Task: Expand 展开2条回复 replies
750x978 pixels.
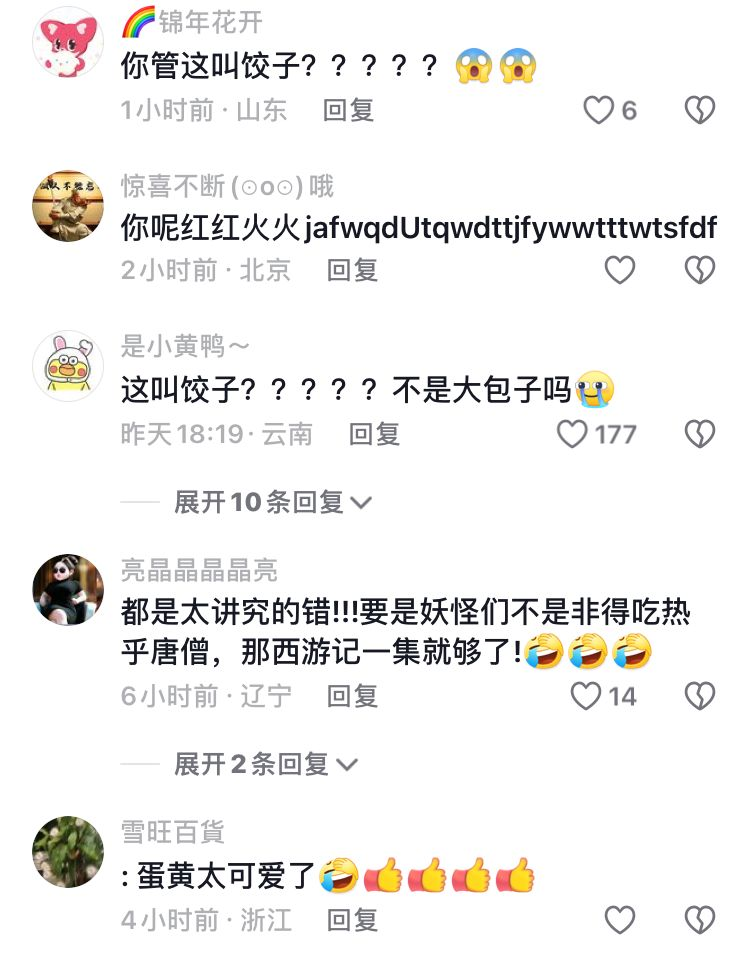Action: click(x=266, y=764)
